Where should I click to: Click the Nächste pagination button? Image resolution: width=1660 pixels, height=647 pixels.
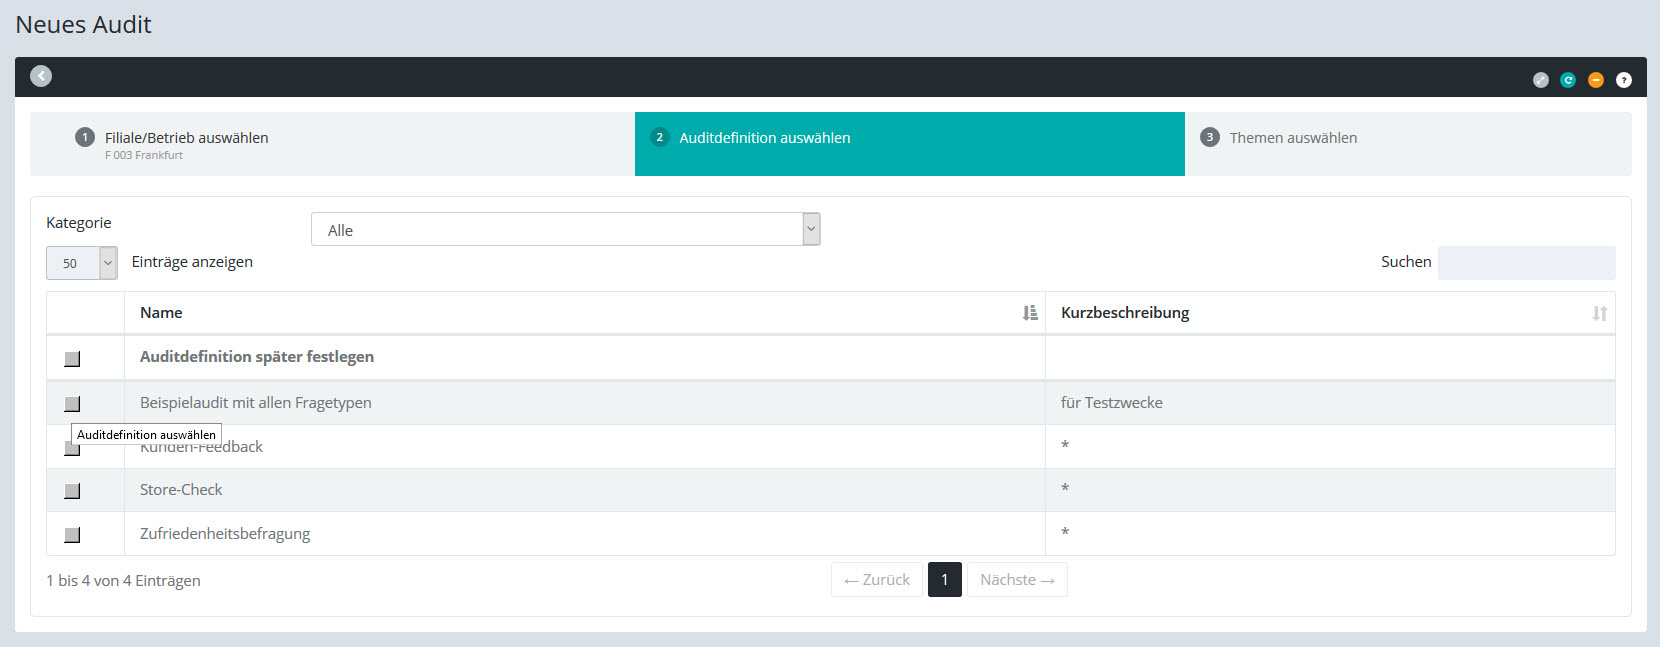1017,580
